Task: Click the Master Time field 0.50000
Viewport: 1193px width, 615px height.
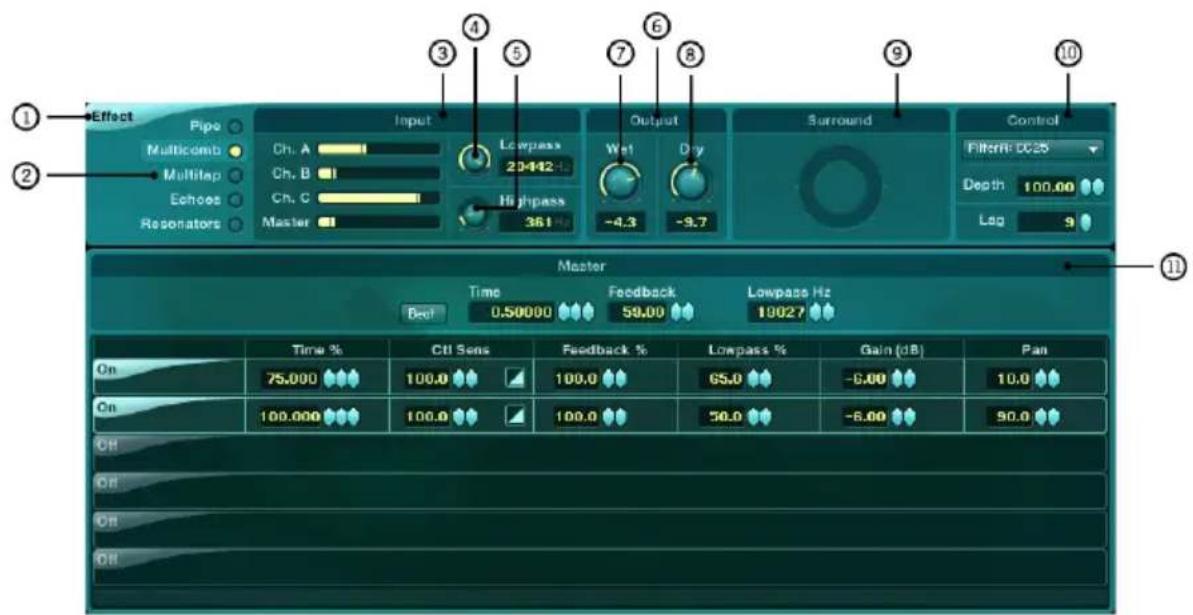Action: (511, 312)
